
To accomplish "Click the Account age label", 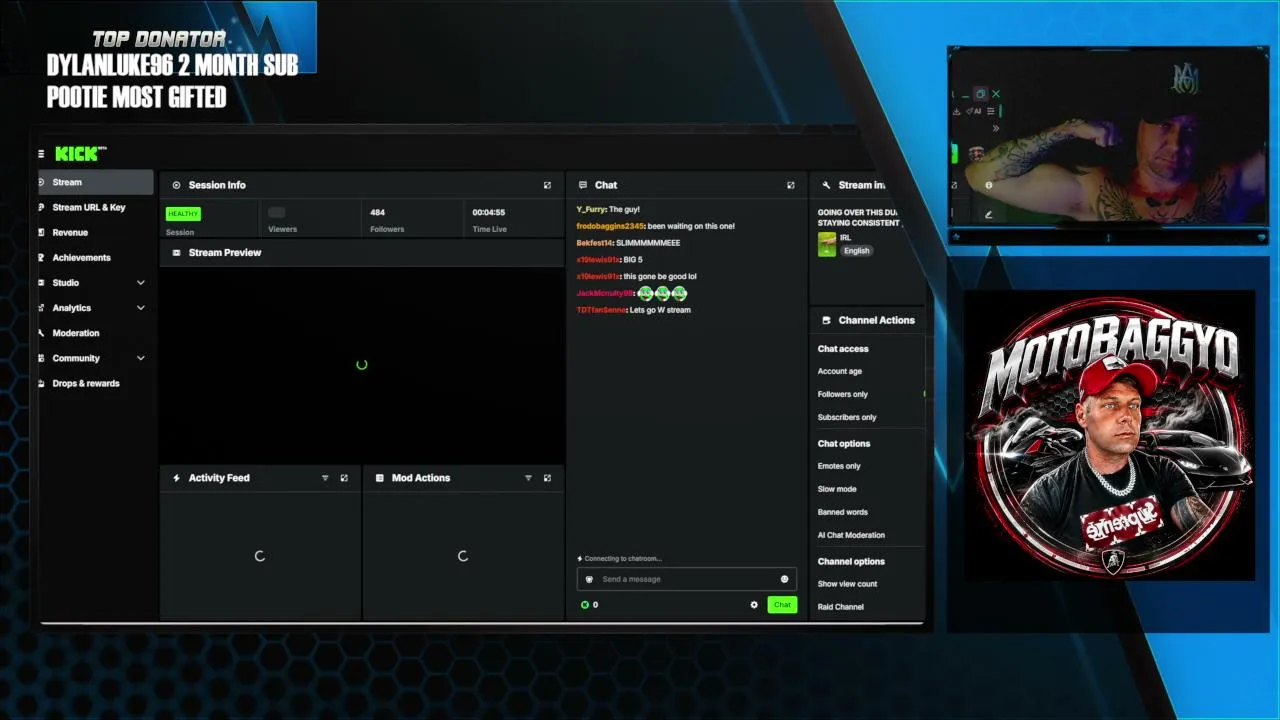I will [840, 371].
